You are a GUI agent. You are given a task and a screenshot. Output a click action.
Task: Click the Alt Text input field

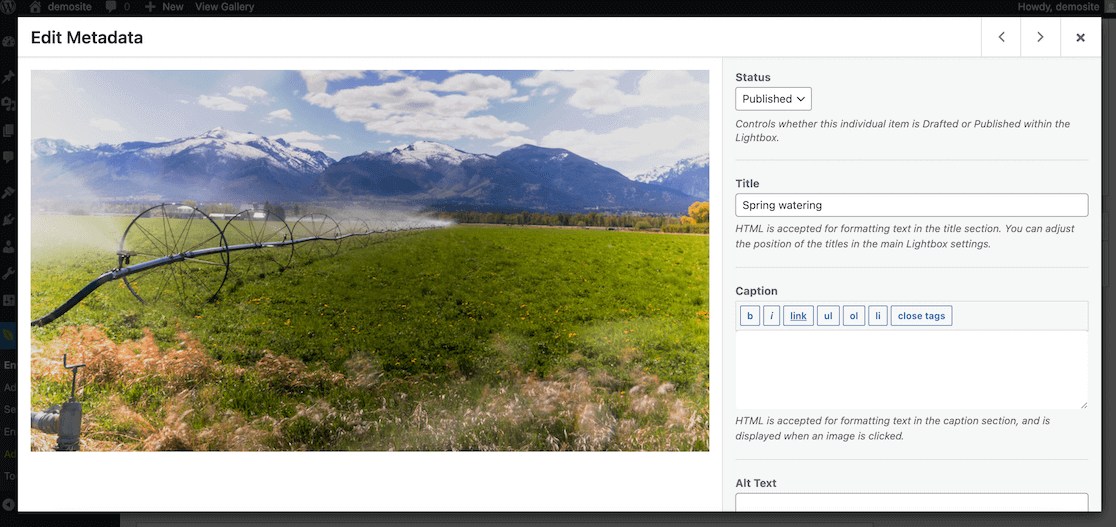[x=911, y=502]
